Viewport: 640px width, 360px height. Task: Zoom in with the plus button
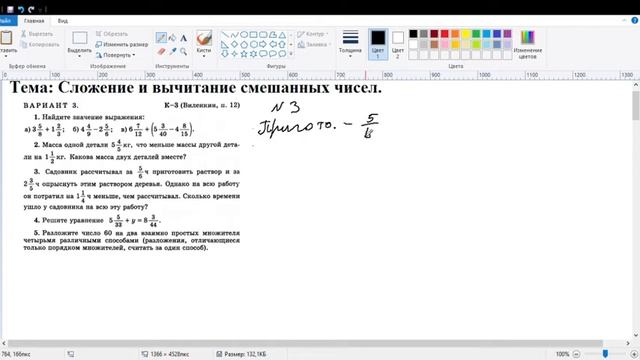(x=634, y=354)
